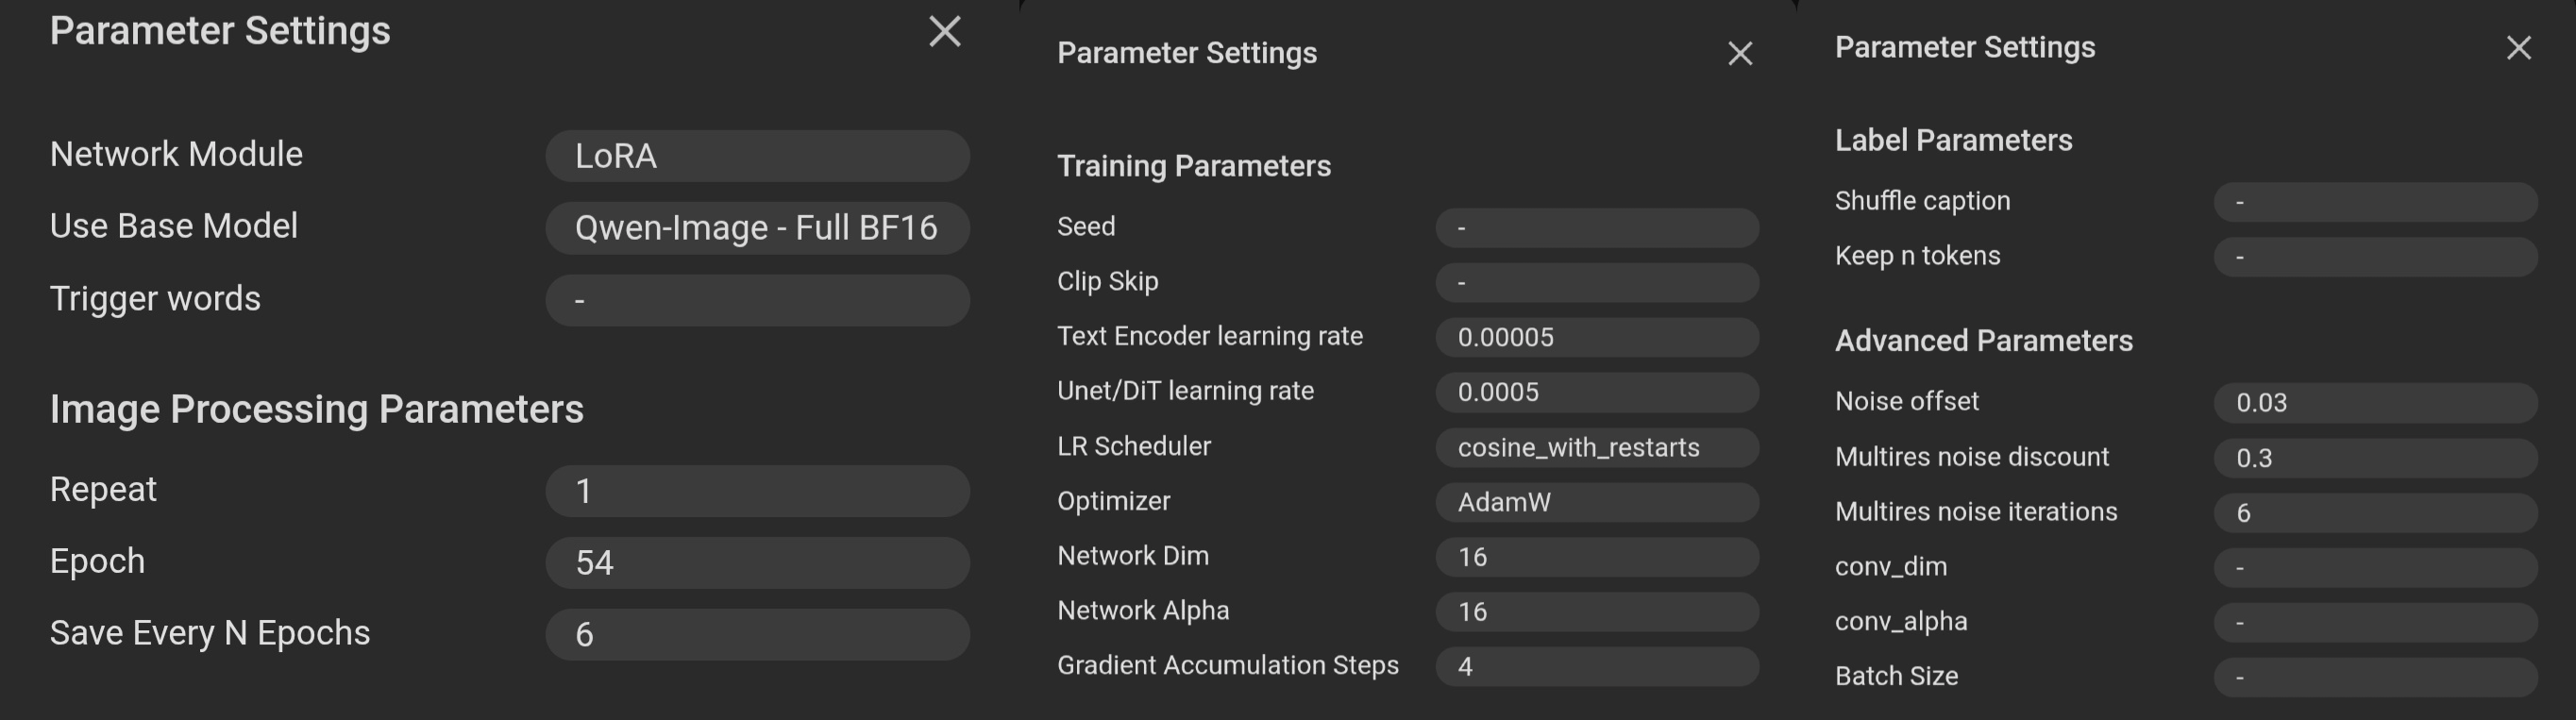Screen dimensions: 2576x720
Task: Open the Network Module LoRA field
Action: (757, 156)
